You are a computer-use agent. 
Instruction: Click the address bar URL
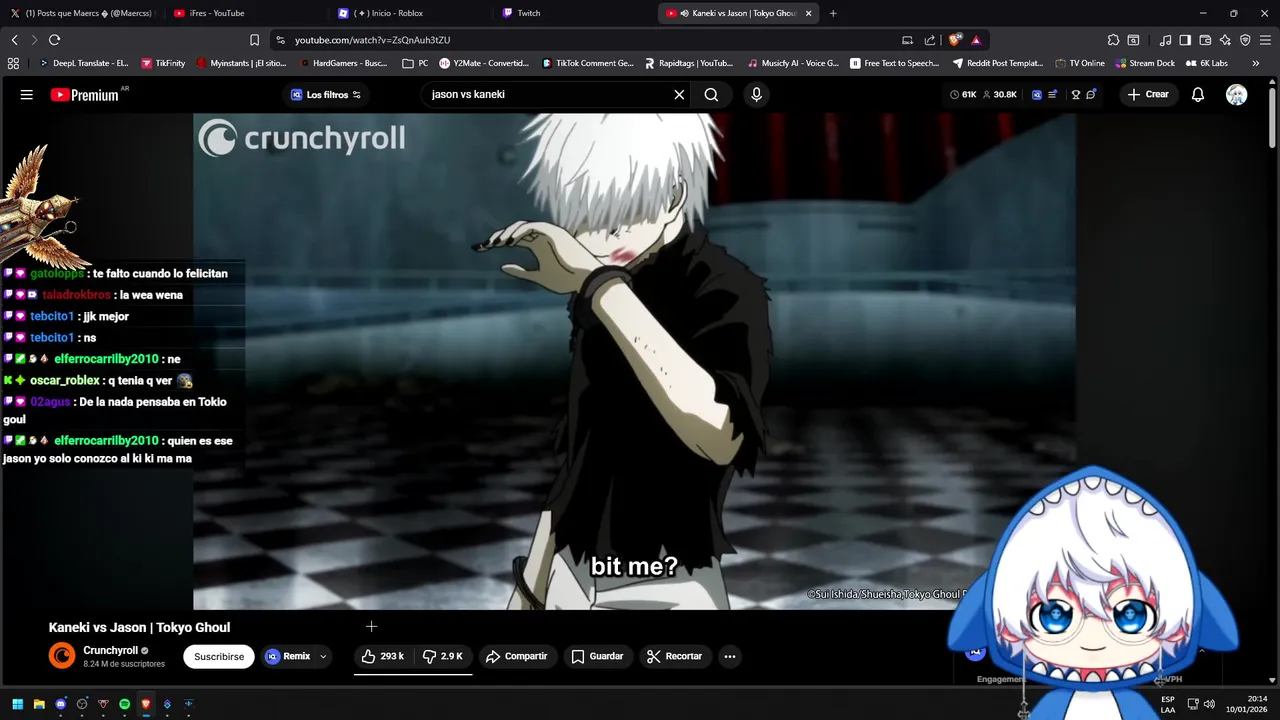(372, 40)
